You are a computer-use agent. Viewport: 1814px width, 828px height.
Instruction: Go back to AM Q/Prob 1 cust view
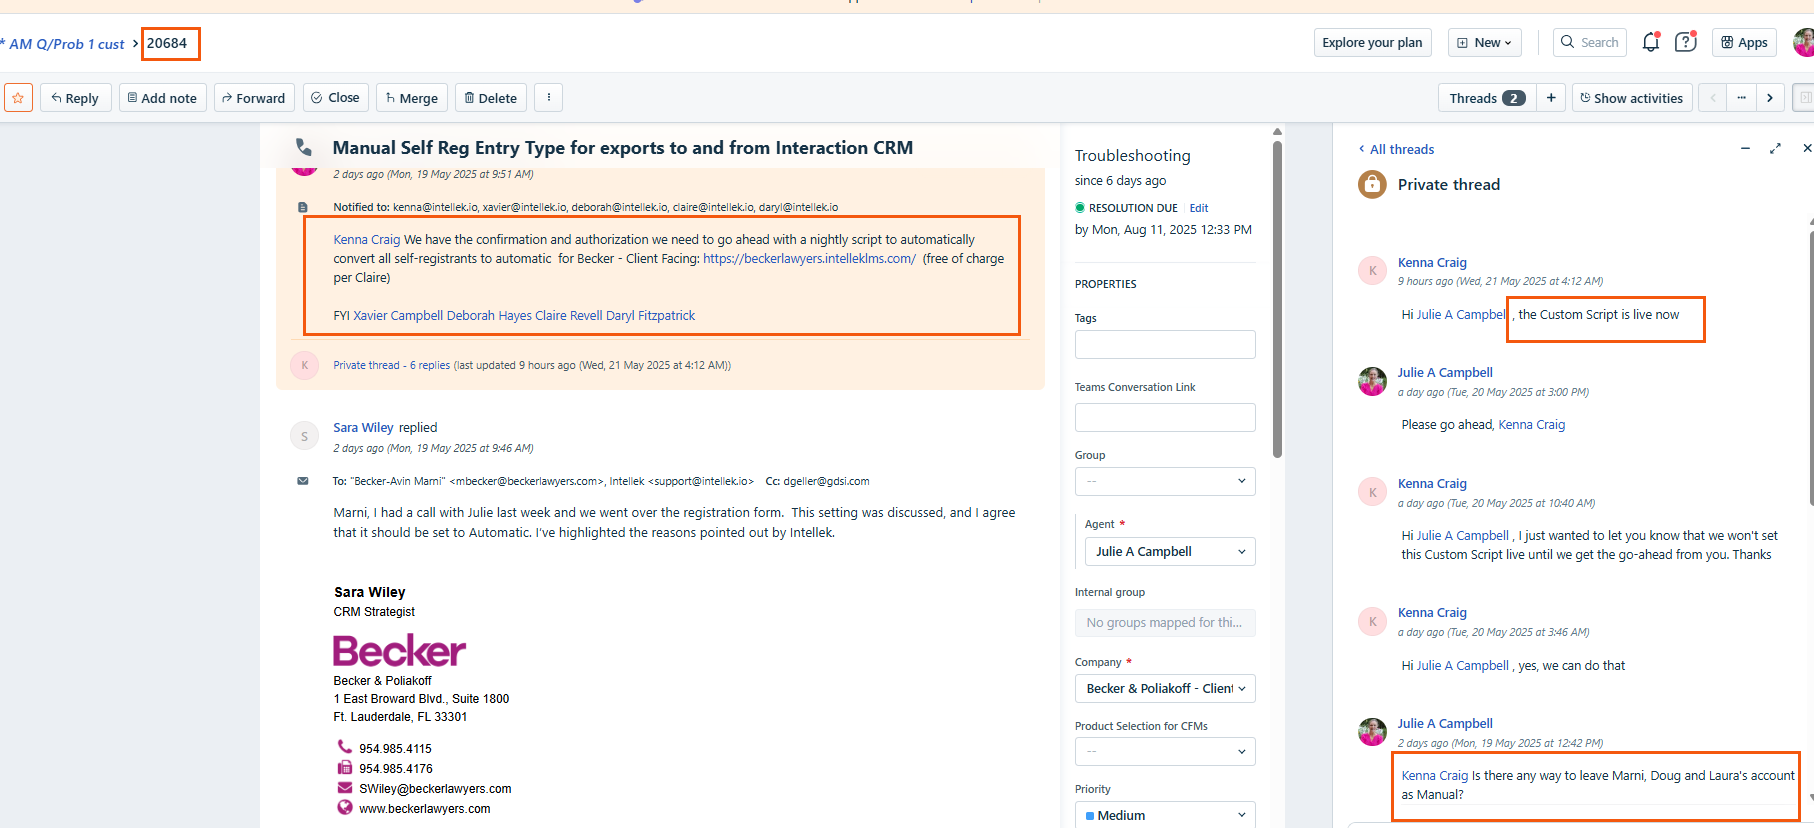click(x=66, y=44)
